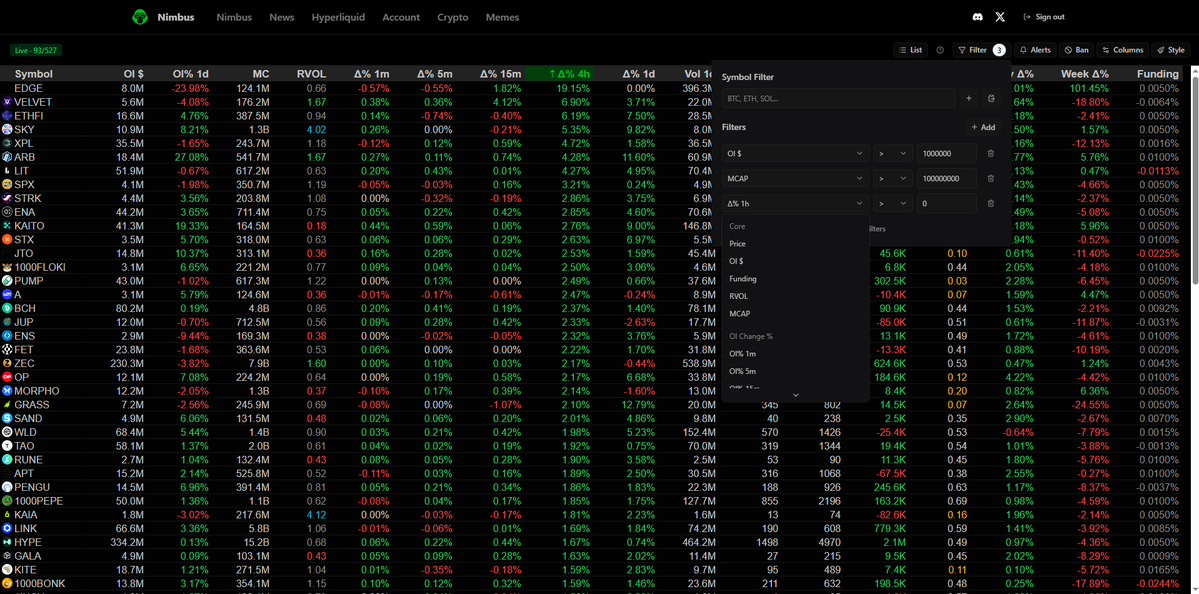Viewport: 1199px width, 594px height.
Task: Click the OP coin icon
Action: (x=7, y=377)
